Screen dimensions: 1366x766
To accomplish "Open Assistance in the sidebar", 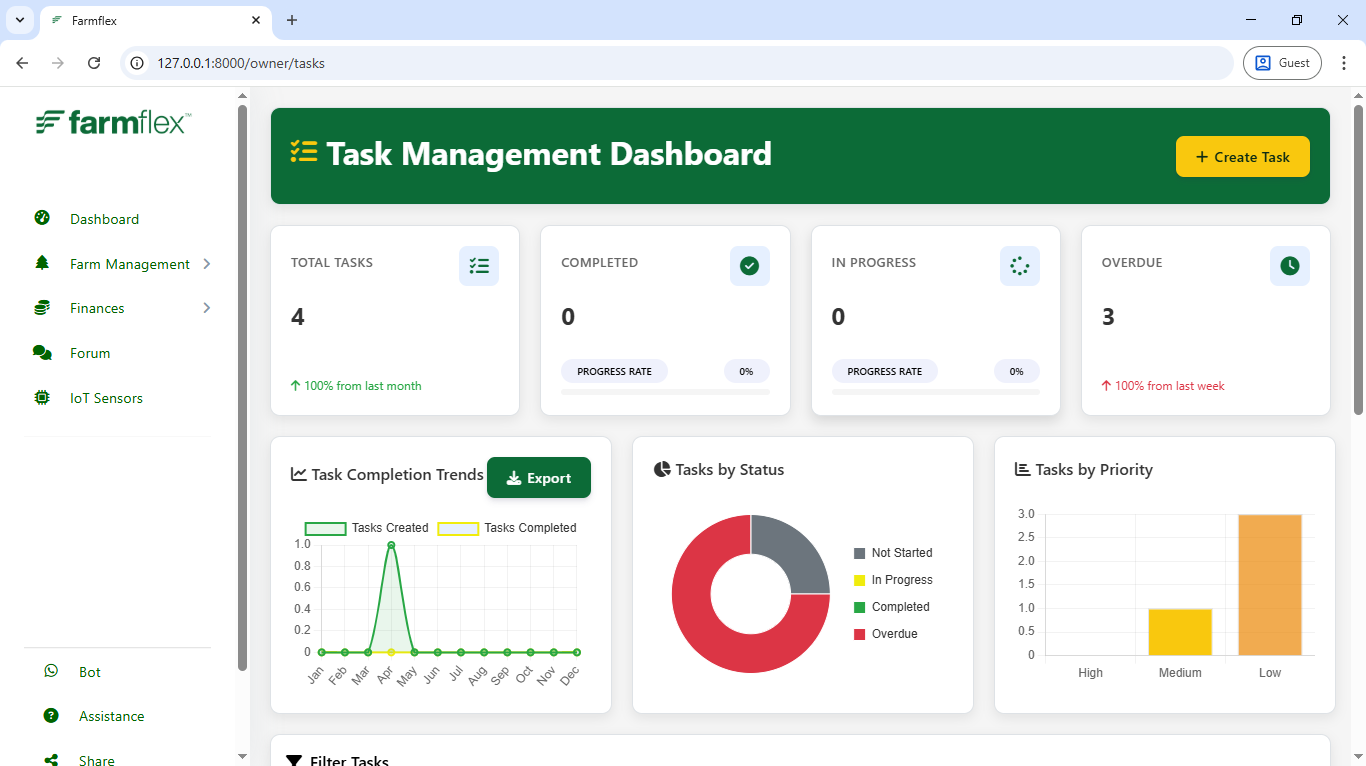I will 112,716.
